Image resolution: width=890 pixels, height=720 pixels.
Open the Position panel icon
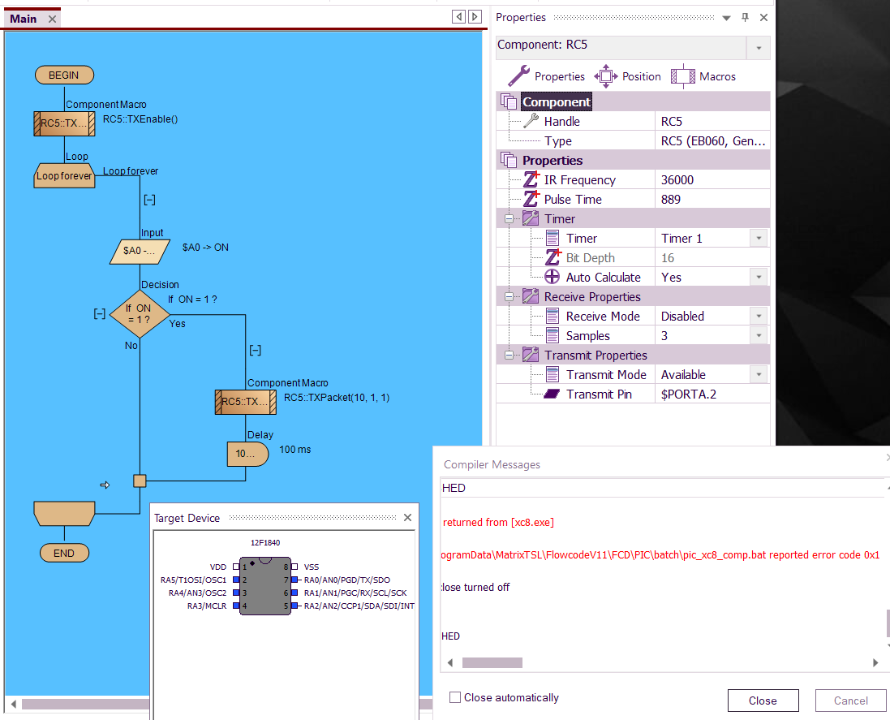606,76
